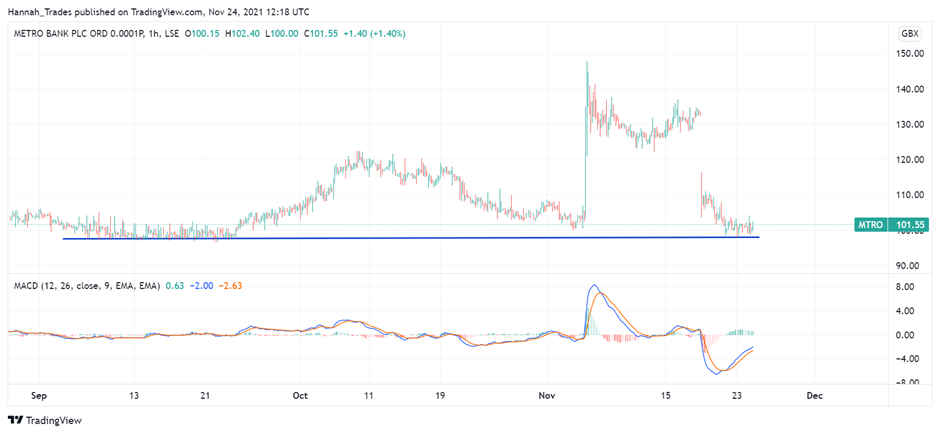Select the blue horizontal support line drawing
940x434 pixels.
(411, 238)
